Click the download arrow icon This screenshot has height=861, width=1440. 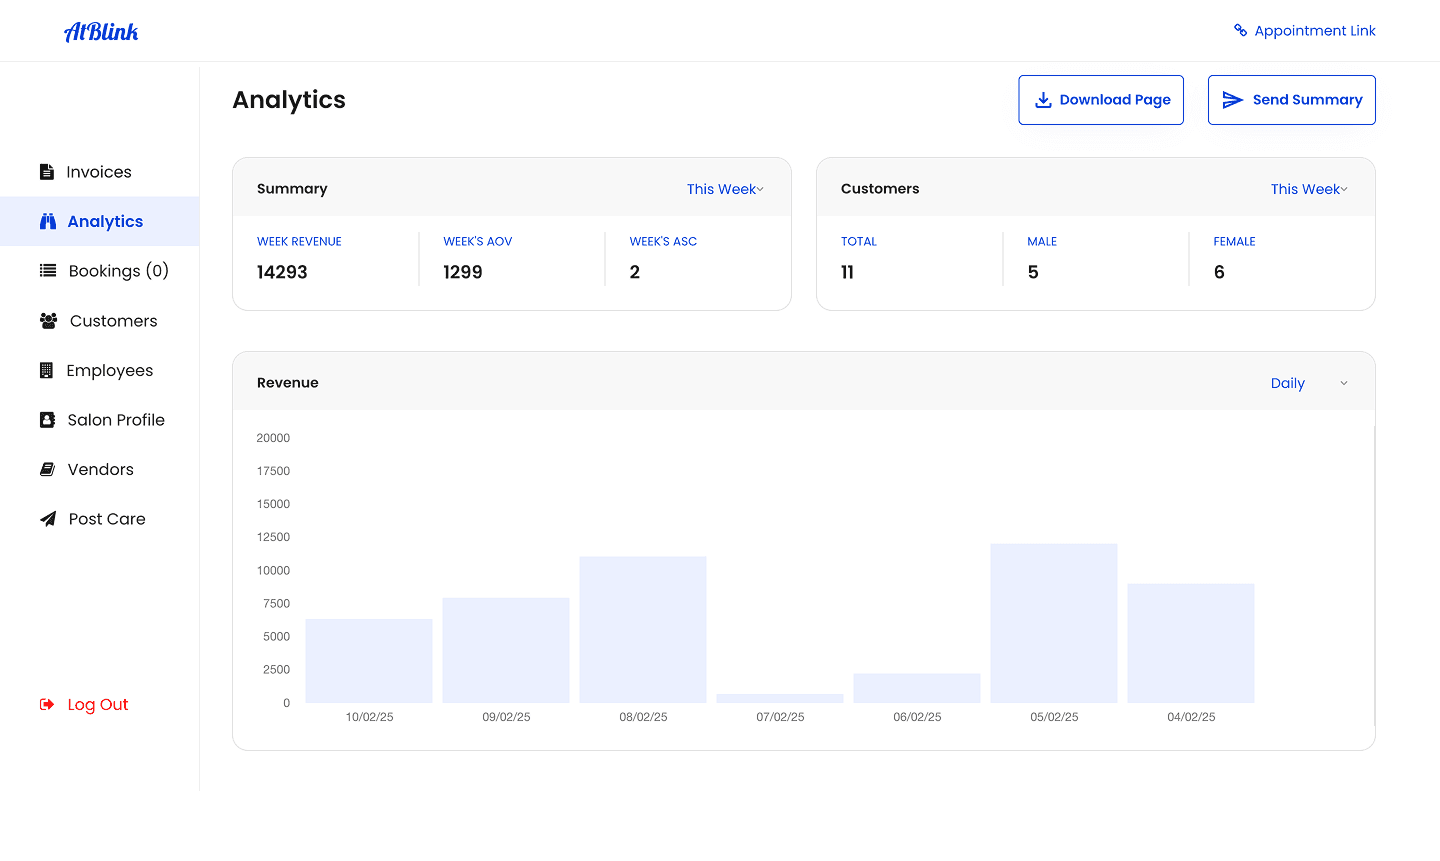pos(1043,100)
